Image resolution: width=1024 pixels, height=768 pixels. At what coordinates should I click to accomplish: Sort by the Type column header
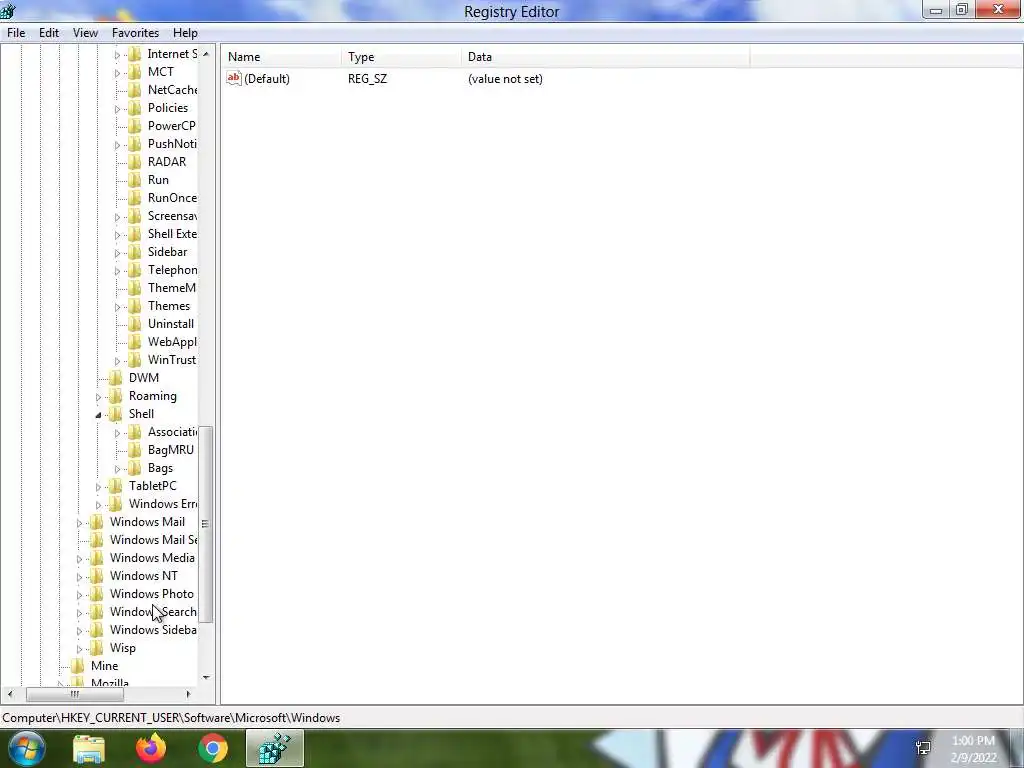click(401, 57)
